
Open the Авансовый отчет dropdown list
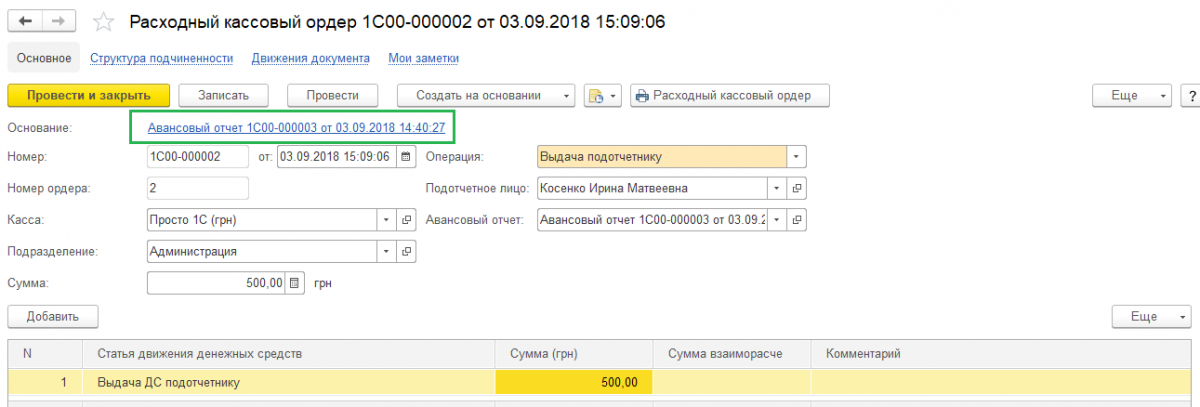coord(778,220)
